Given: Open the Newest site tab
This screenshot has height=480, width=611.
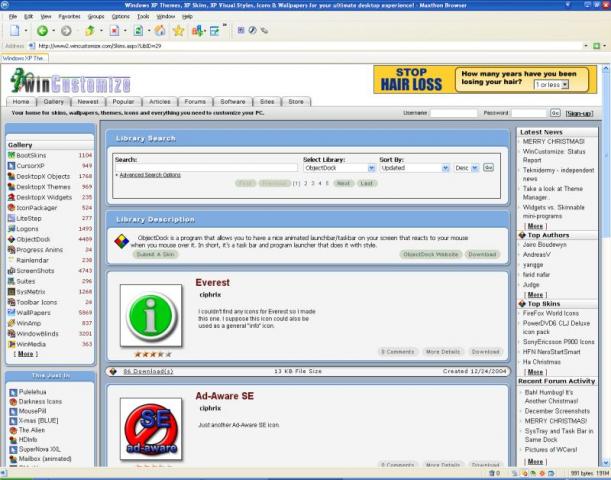Looking at the screenshot, I should (88, 101).
